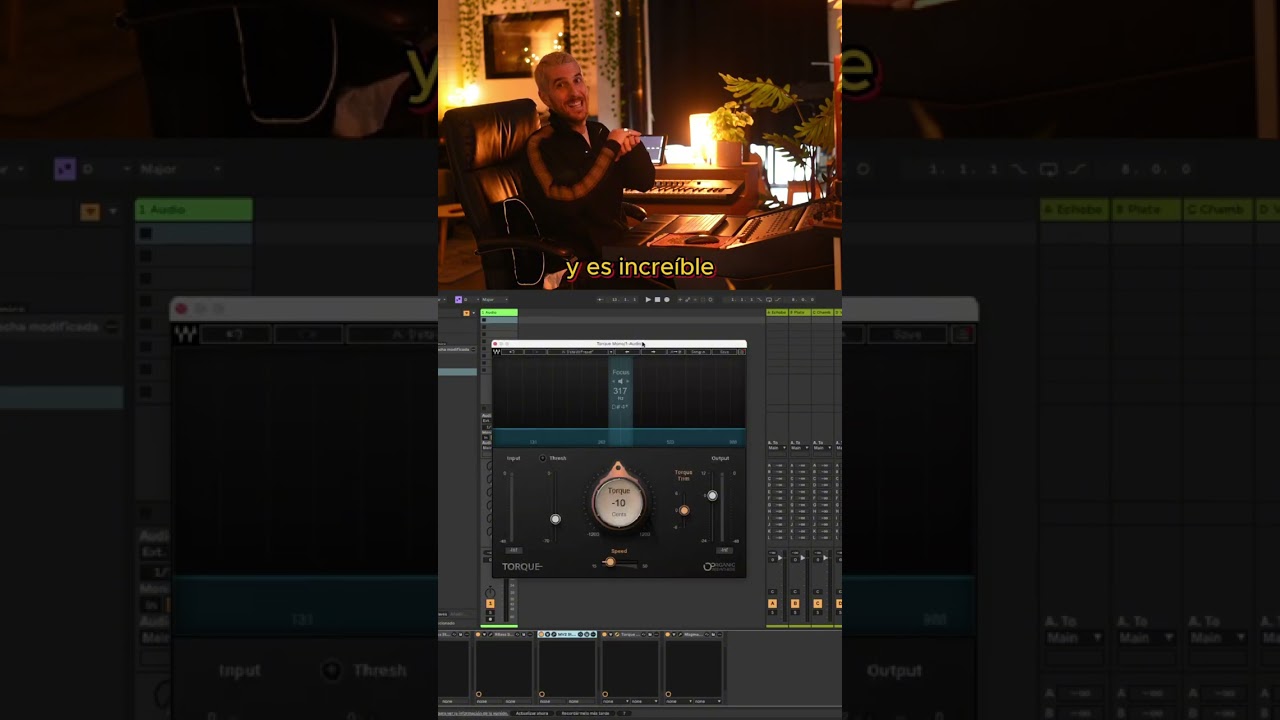This screenshot has height=720, width=1280.
Task: Stop playback with the transport stop button
Action: 657,299
